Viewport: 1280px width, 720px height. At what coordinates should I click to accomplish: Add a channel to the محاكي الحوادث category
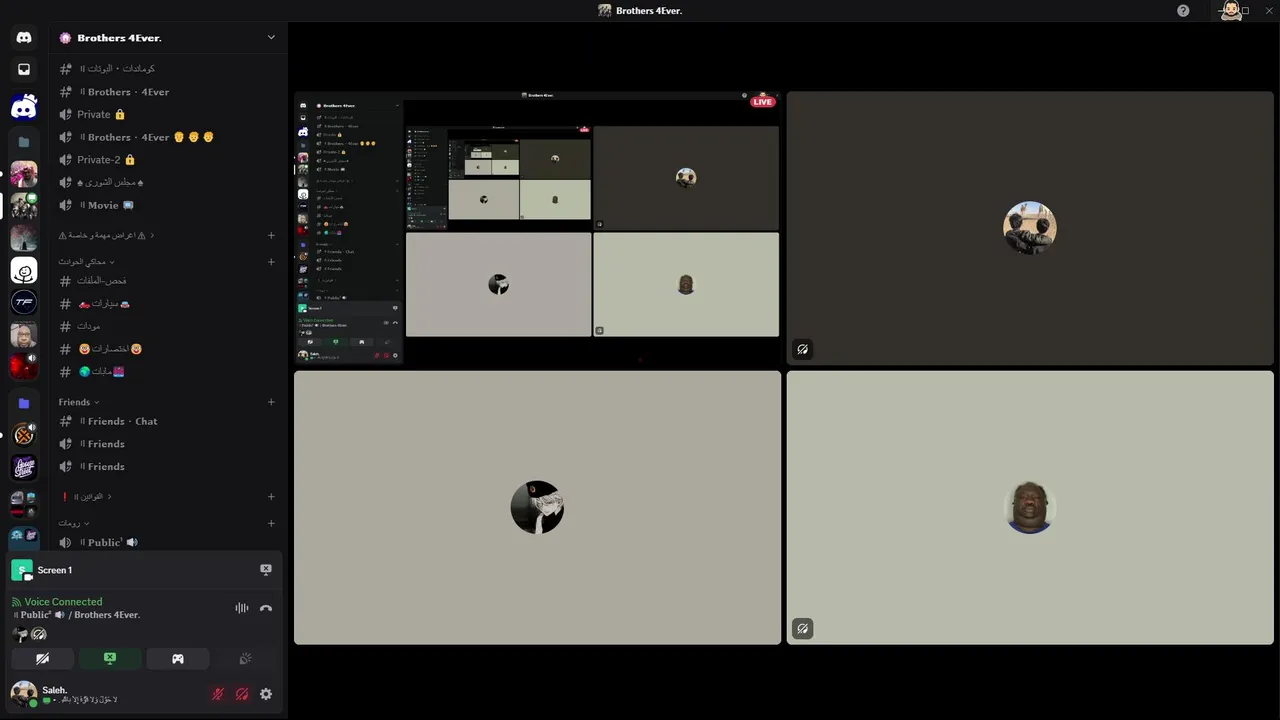(x=271, y=262)
